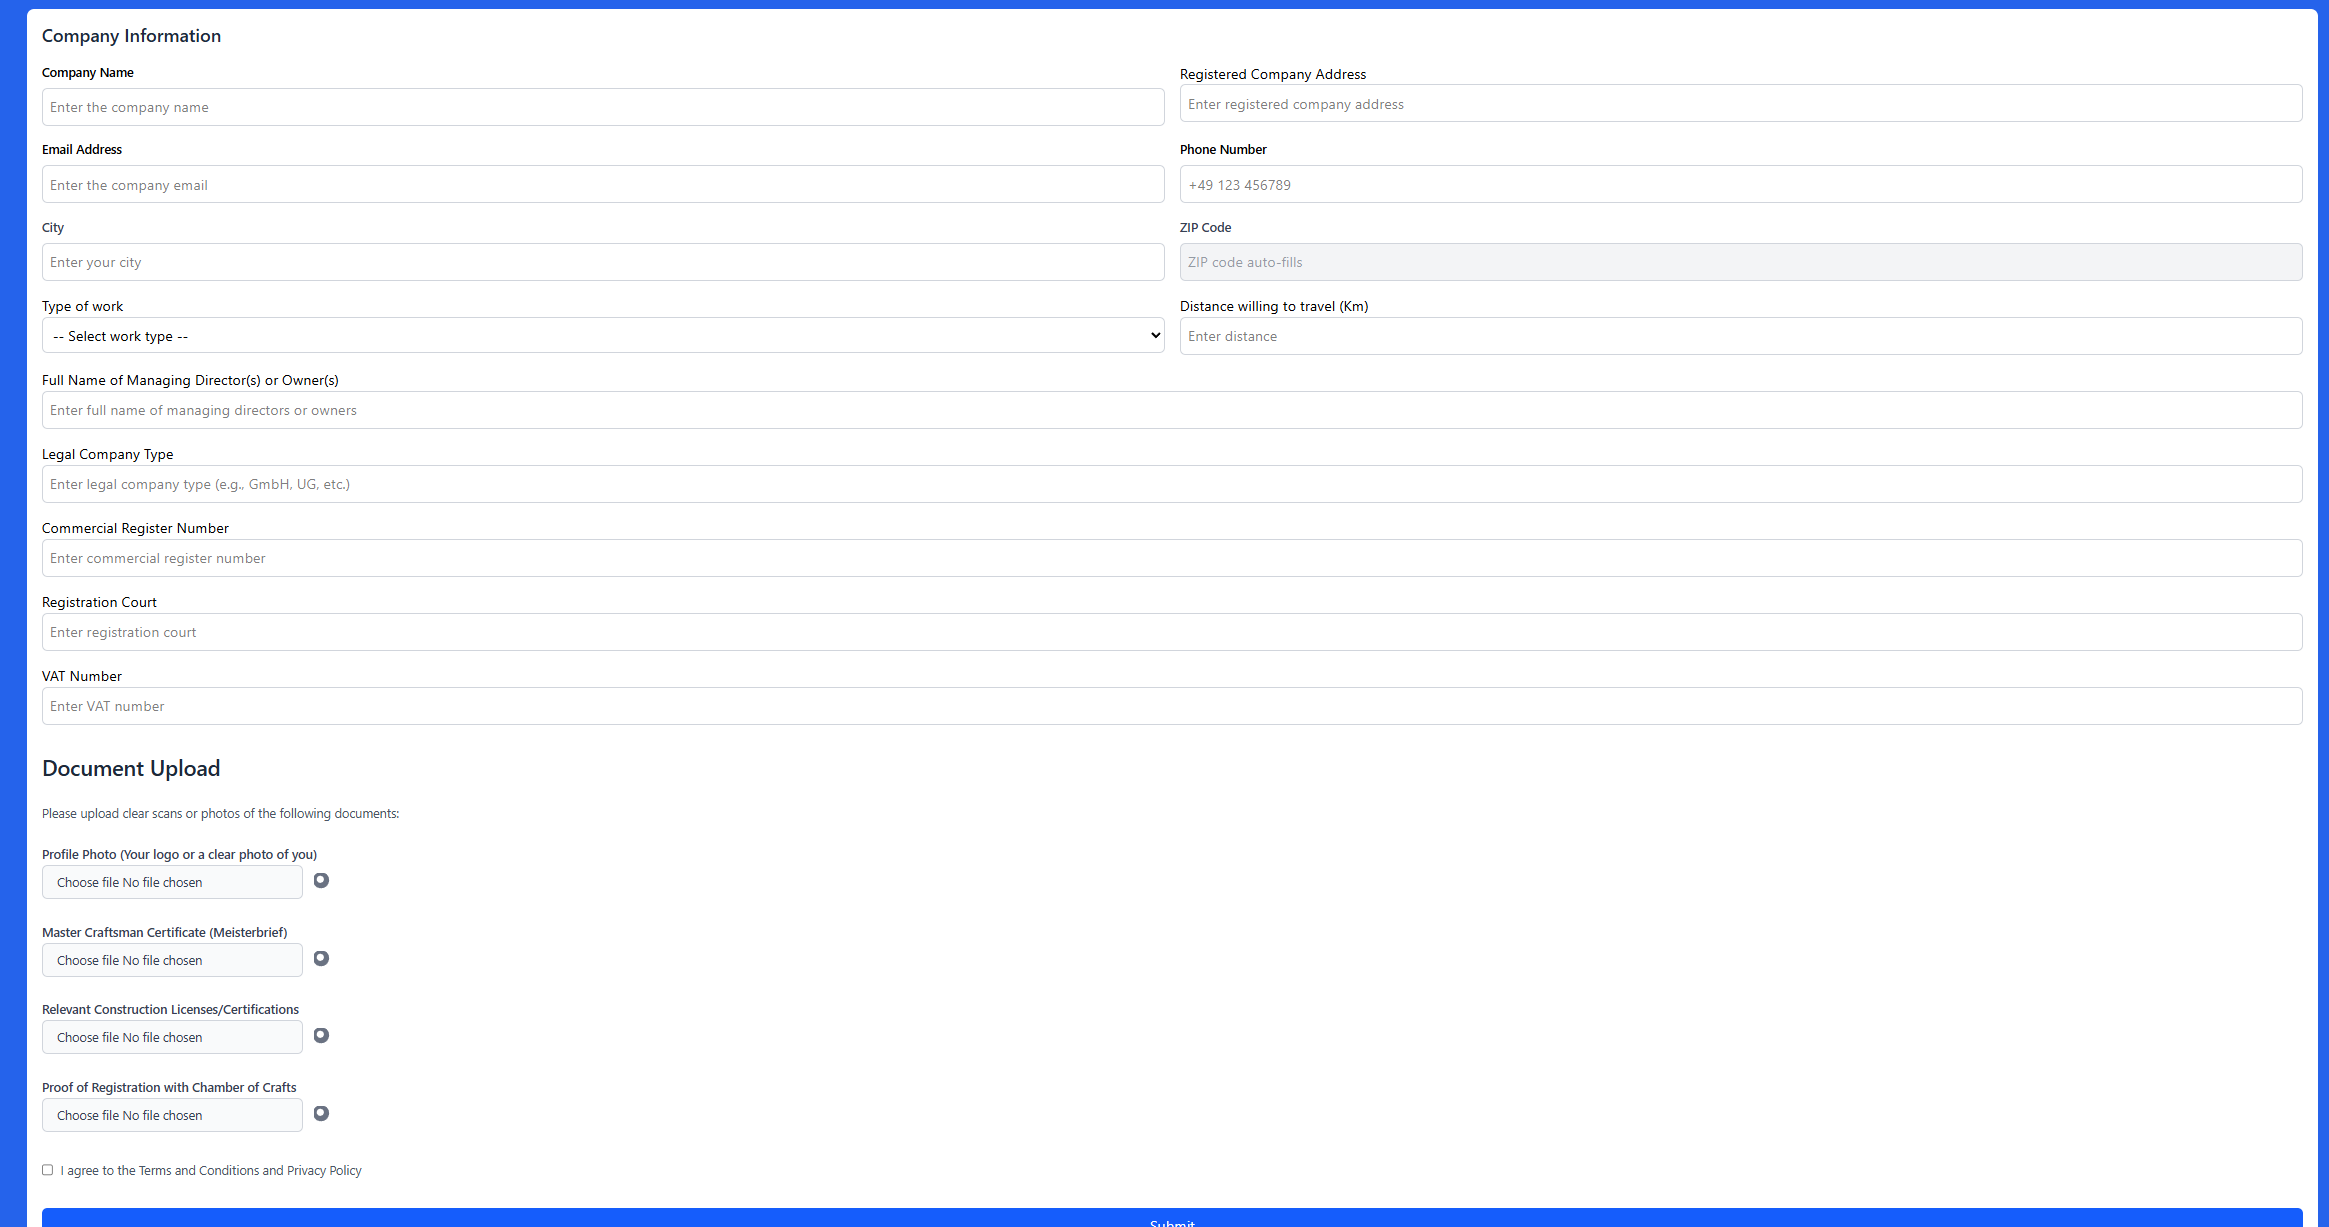2329x1227 pixels.
Task: Focus the Company Name input field
Action: 603,107
